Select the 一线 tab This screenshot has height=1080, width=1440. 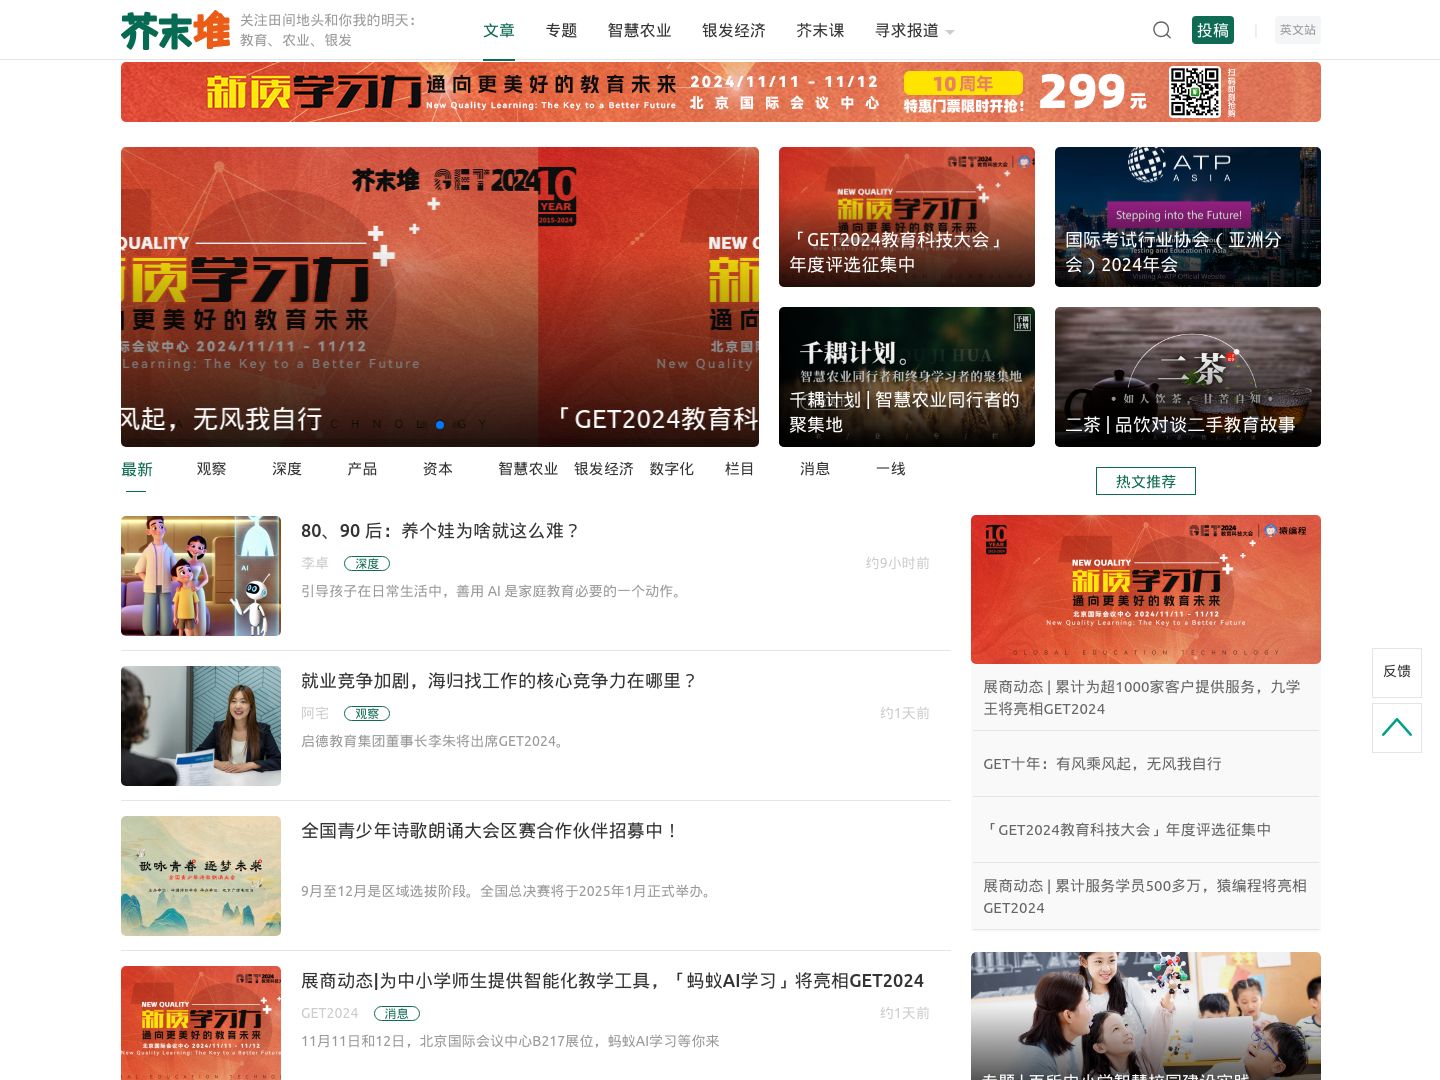click(x=891, y=469)
